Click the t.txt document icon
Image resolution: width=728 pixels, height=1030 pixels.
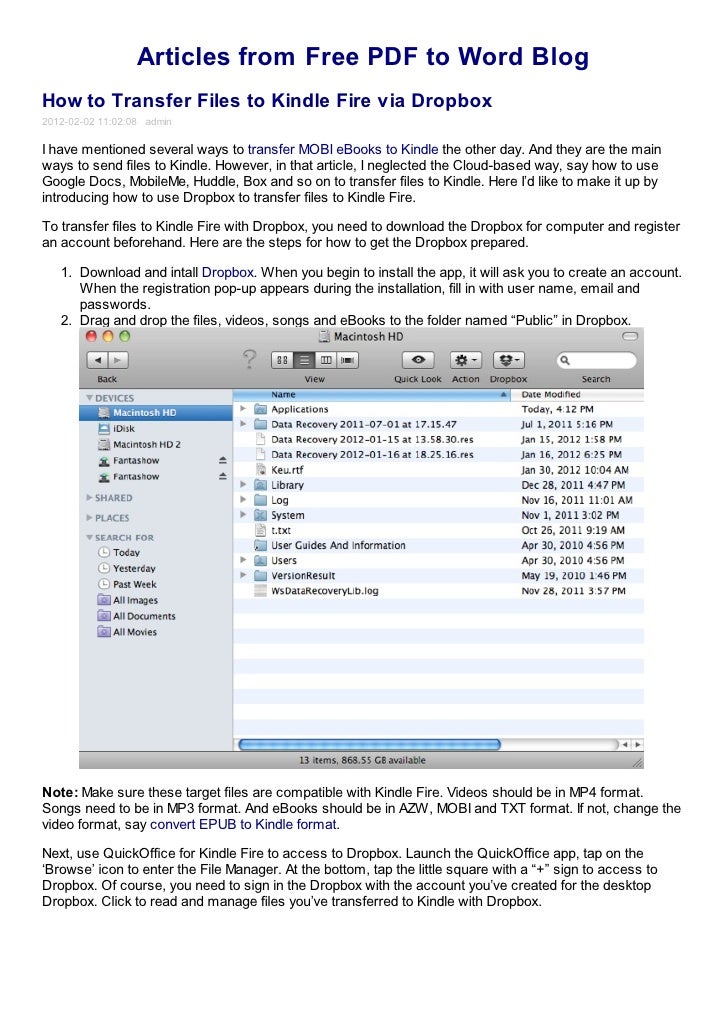[260, 530]
